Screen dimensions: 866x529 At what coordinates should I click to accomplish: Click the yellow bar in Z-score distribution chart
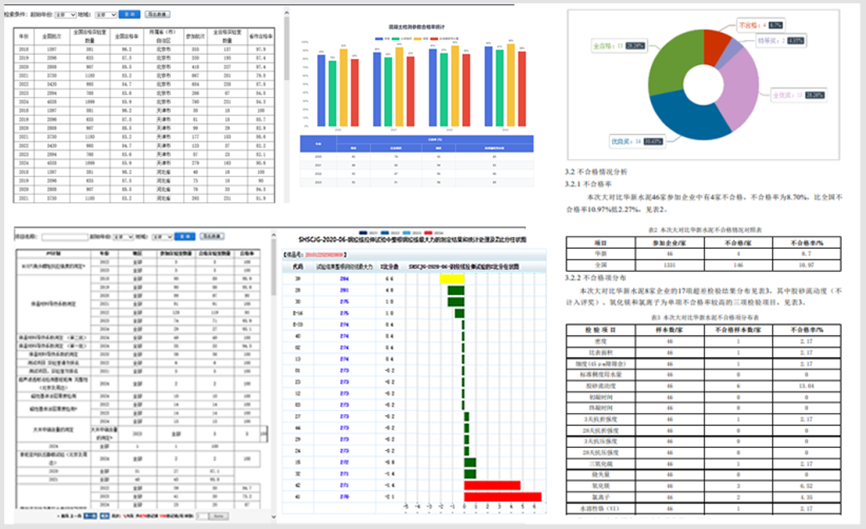point(453,279)
